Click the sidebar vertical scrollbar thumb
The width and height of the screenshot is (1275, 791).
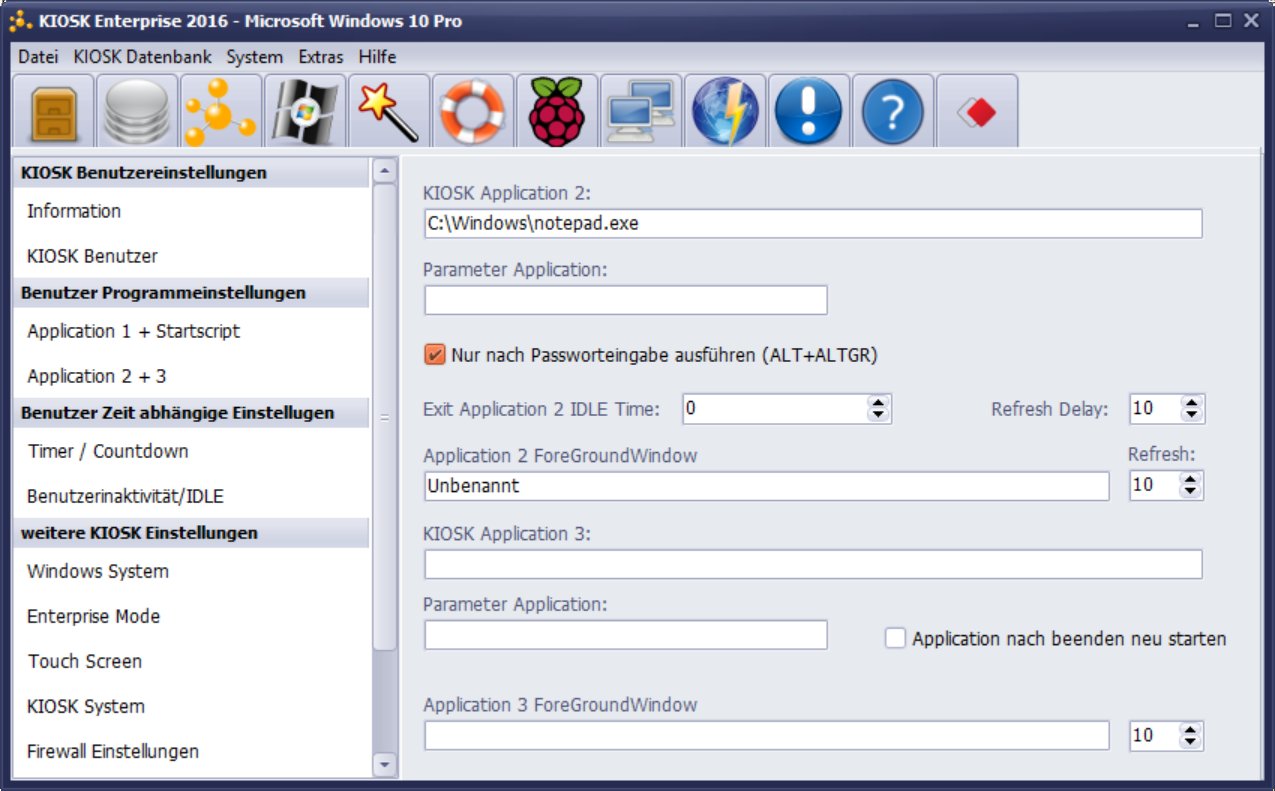[x=385, y=417]
